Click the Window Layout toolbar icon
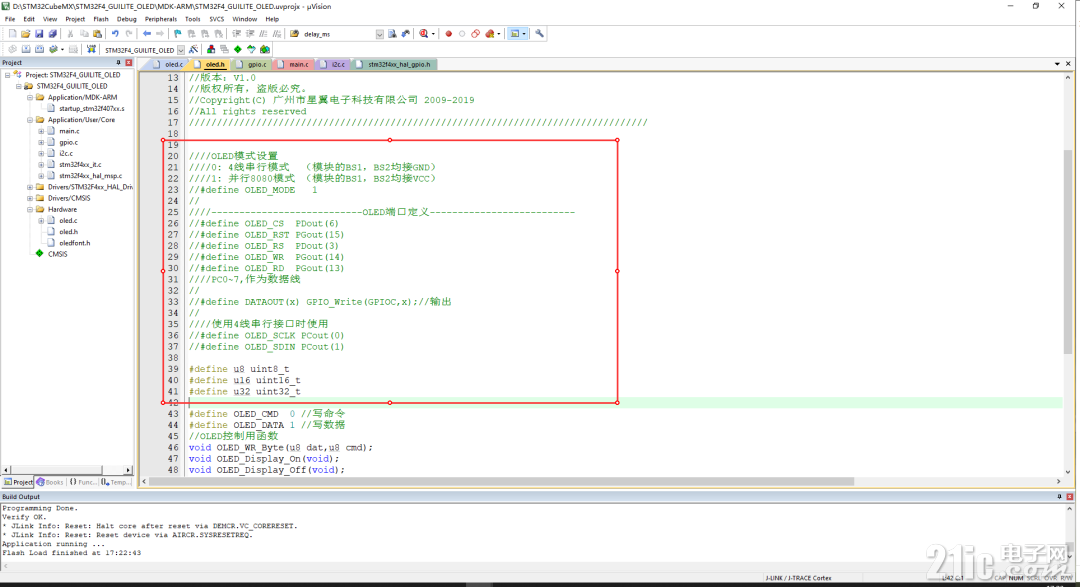 [x=514, y=34]
